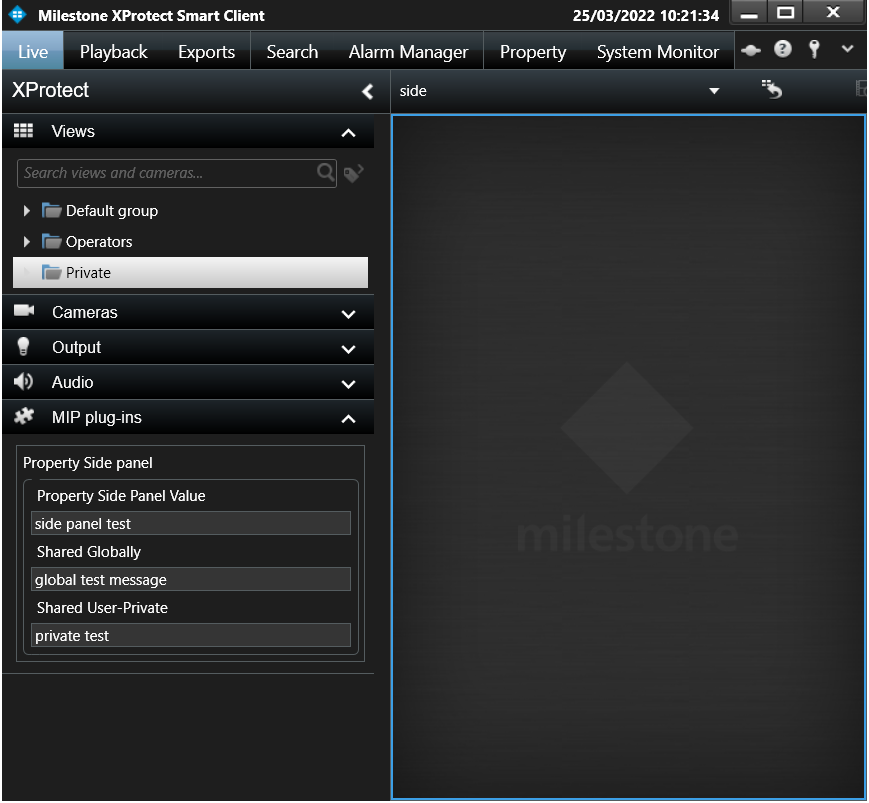Click the Audio speaker icon

click(23, 382)
